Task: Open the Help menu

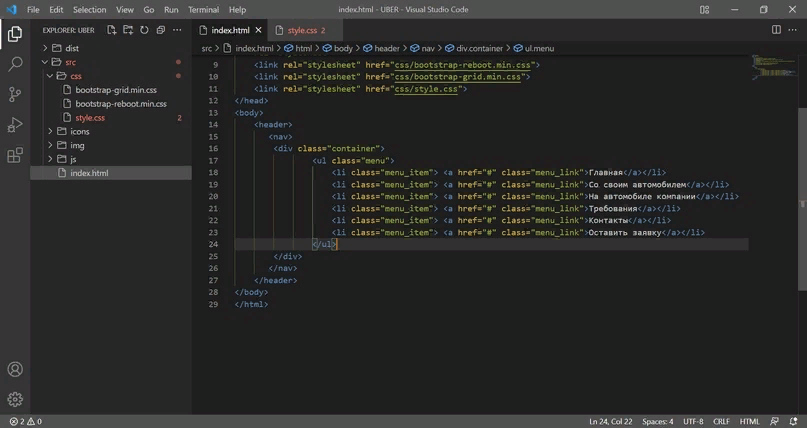Action: [x=237, y=9]
